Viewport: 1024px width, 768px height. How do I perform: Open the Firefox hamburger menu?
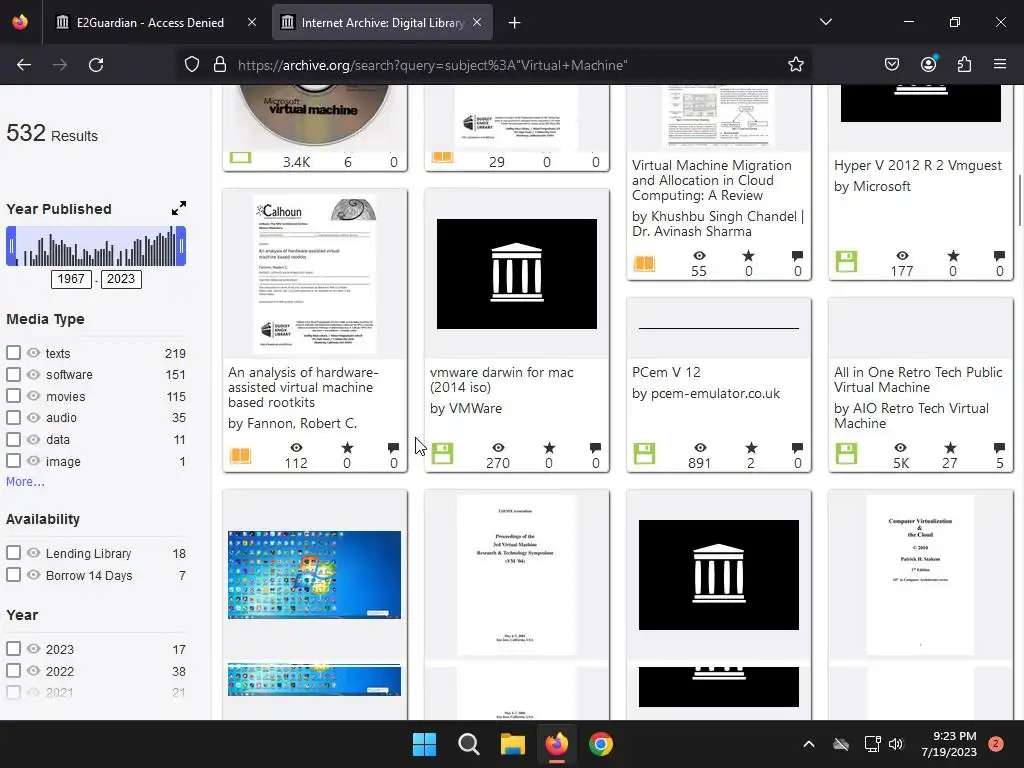coord(1000,65)
